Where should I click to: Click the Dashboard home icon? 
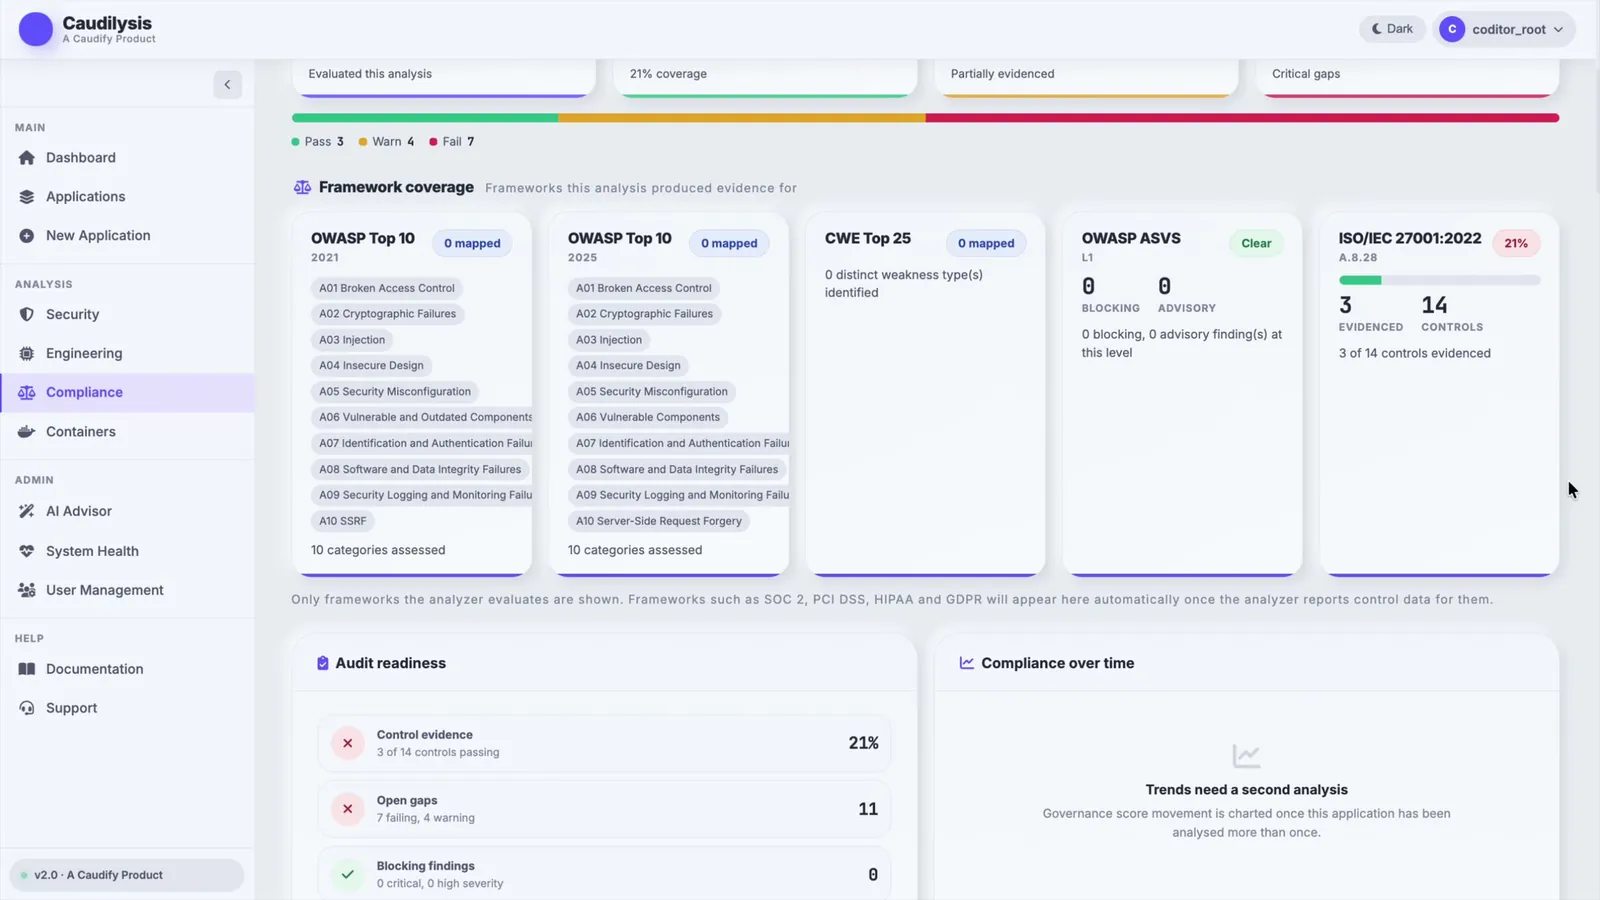27,158
